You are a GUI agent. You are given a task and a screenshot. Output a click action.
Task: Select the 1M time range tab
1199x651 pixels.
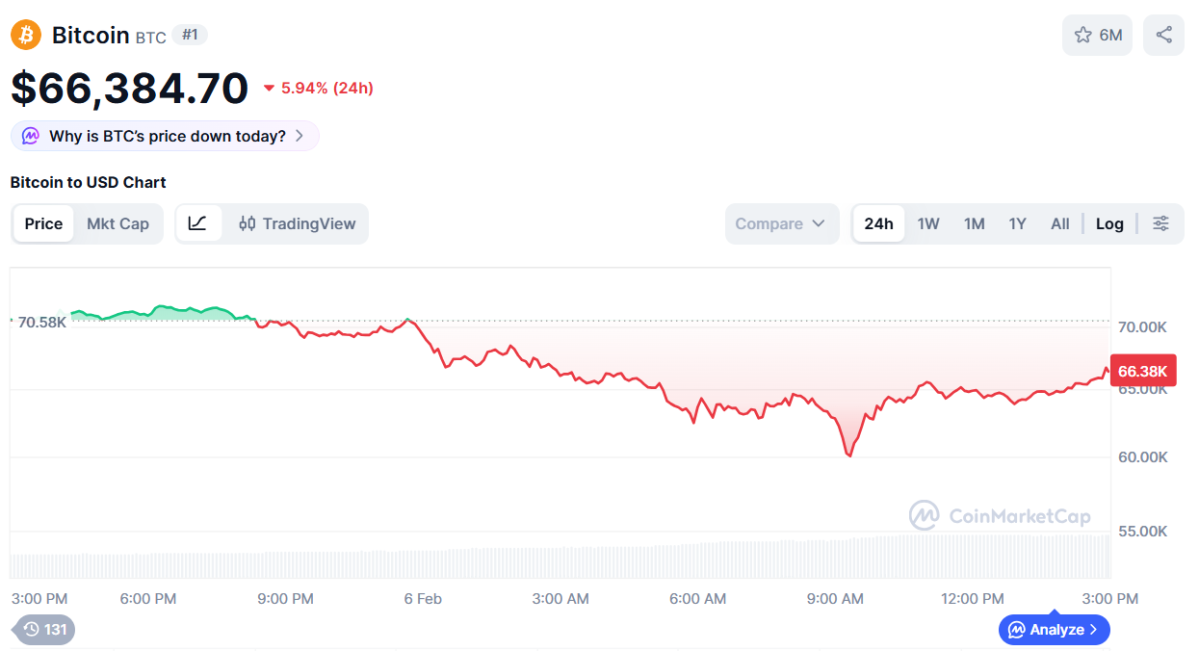click(974, 224)
